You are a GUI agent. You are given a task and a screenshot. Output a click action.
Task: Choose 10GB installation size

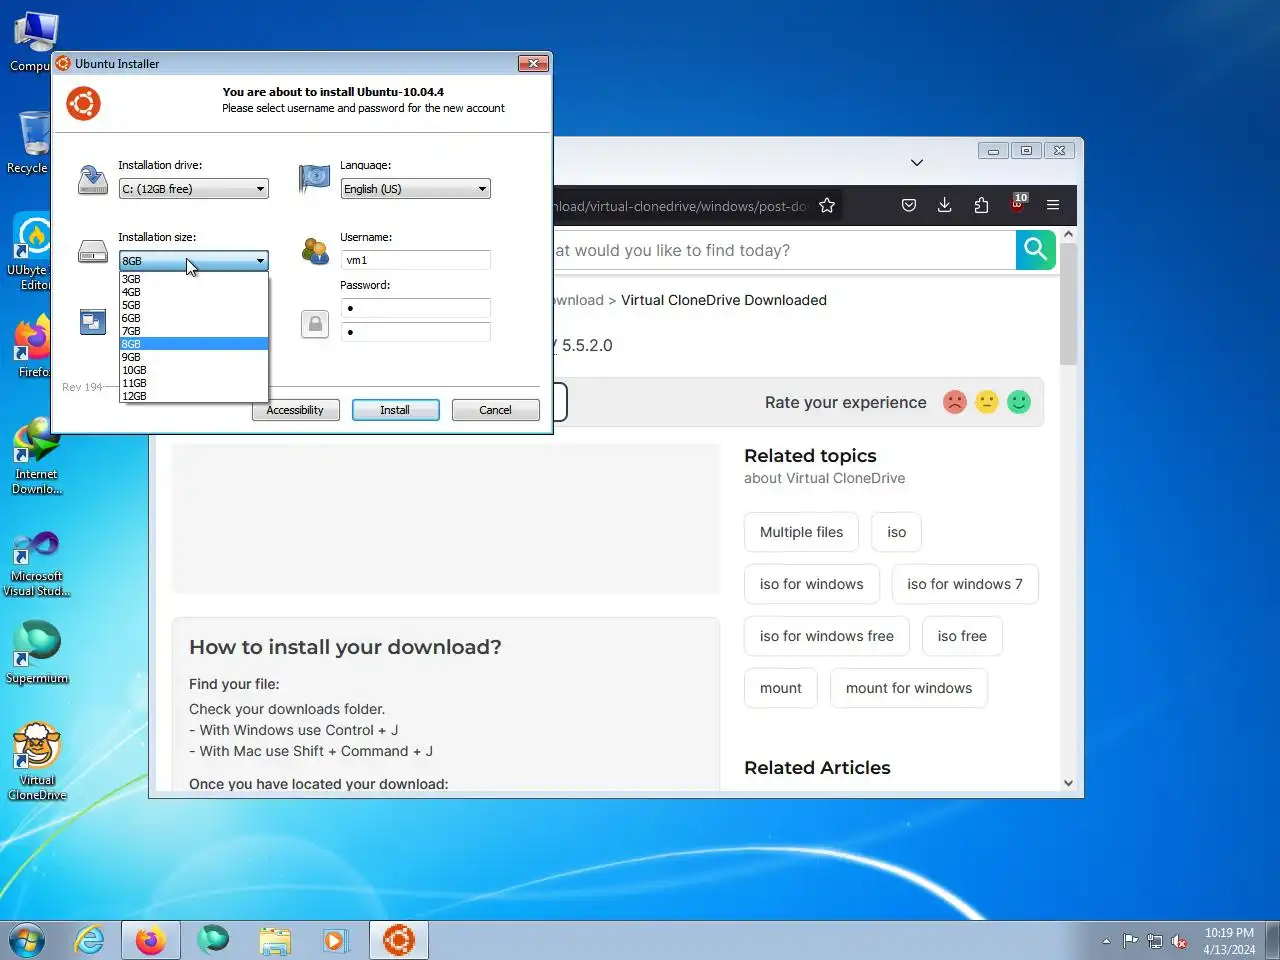[x=194, y=370]
